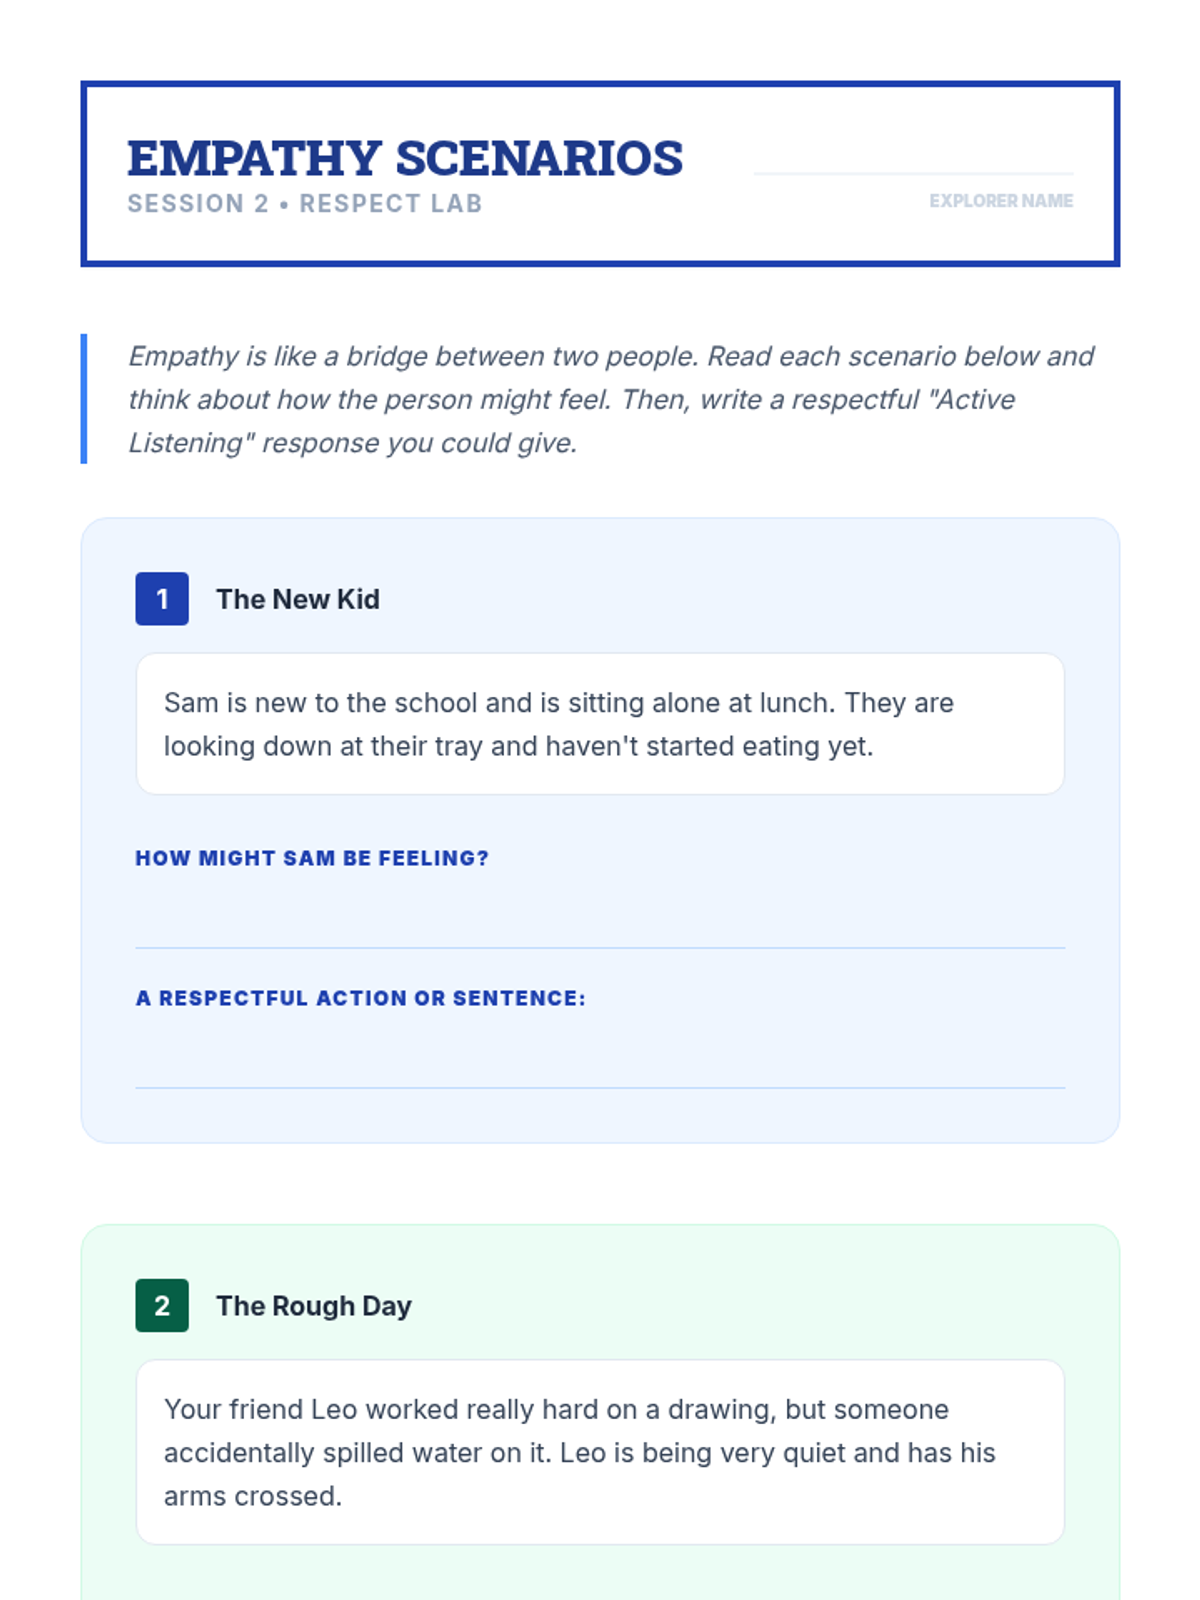
Task: Click the number 1 badge icon
Action: coord(162,599)
